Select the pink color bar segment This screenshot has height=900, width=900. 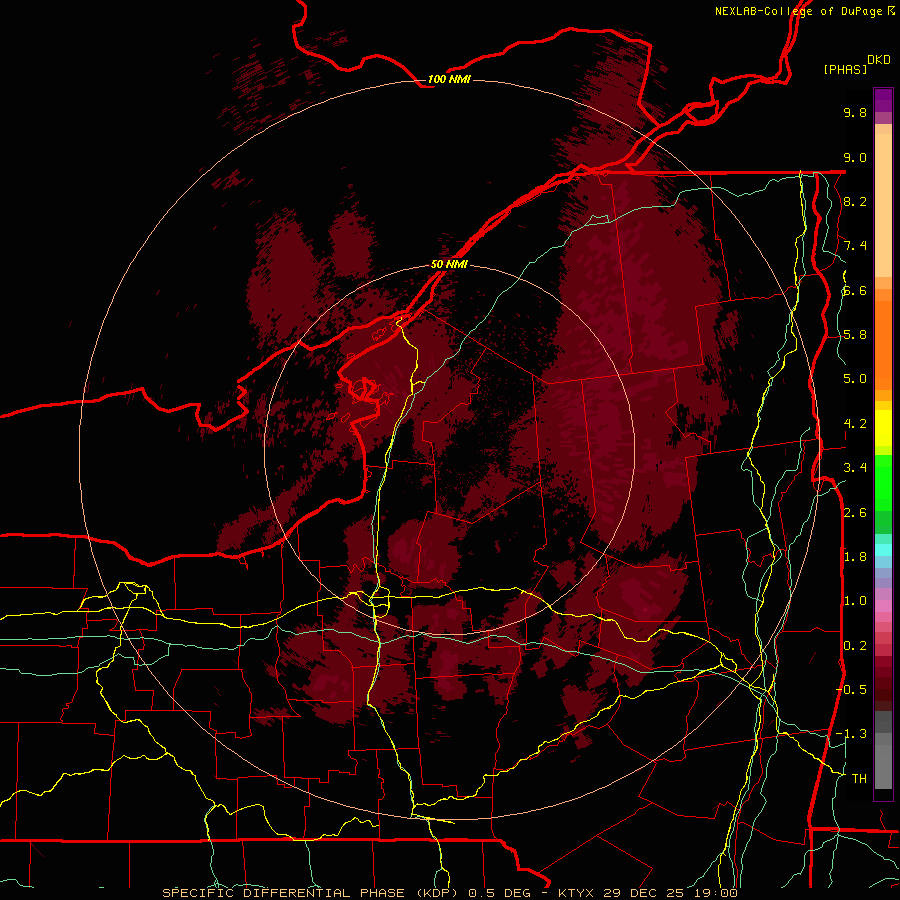coord(883,606)
